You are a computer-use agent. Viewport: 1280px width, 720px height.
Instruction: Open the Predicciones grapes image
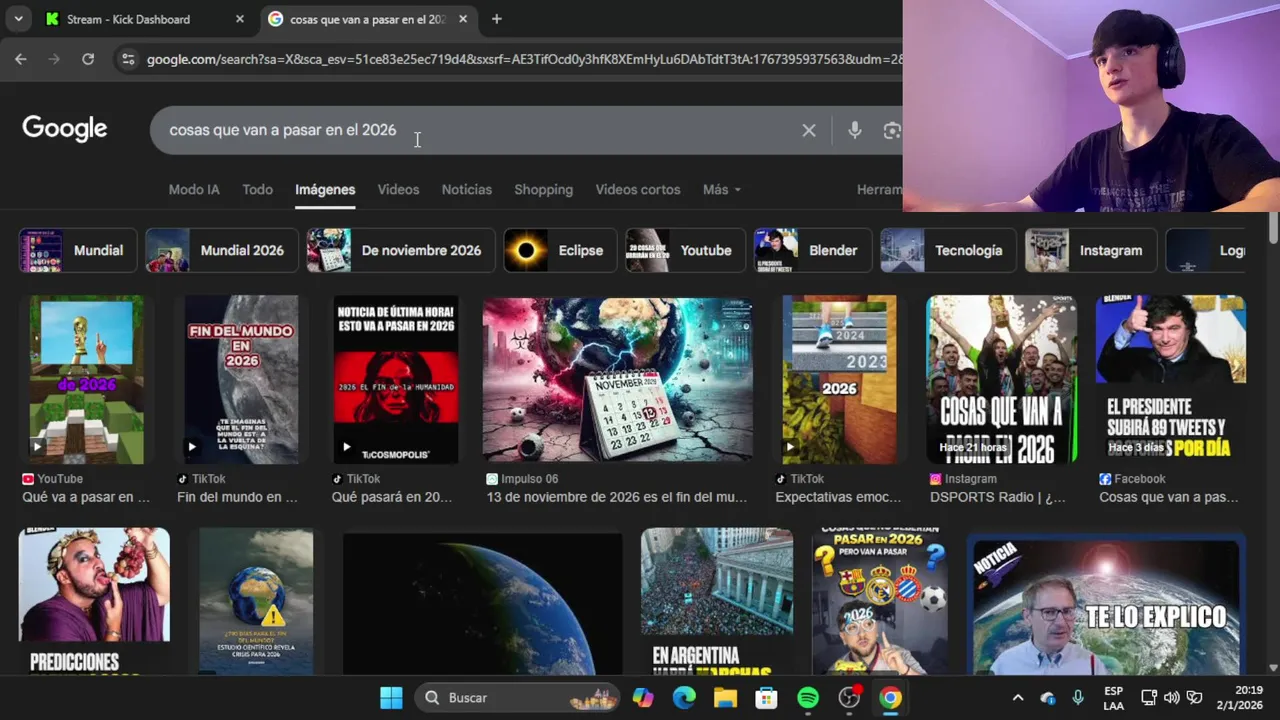pos(94,602)
